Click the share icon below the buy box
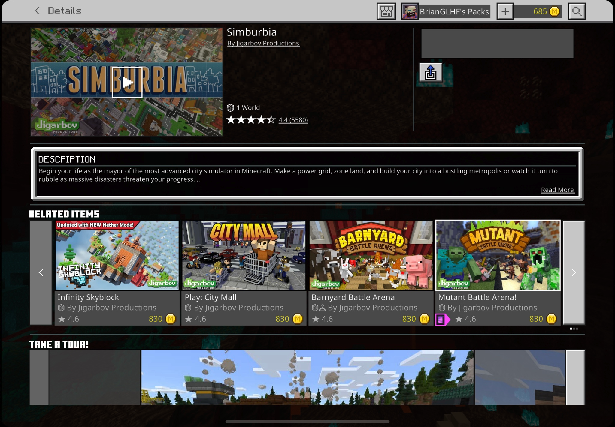Screen dimensions: 615x427 click(430, 72)
